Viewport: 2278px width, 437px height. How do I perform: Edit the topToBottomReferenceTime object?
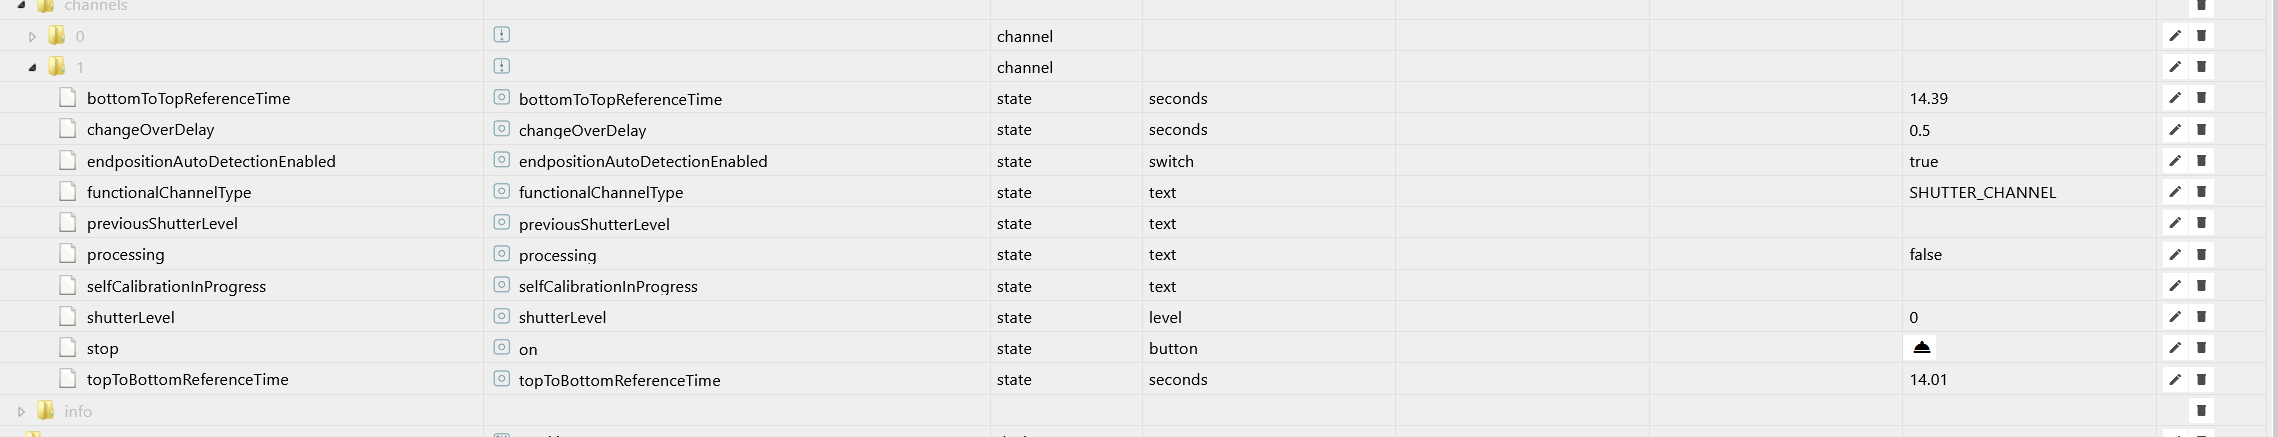2174,379
